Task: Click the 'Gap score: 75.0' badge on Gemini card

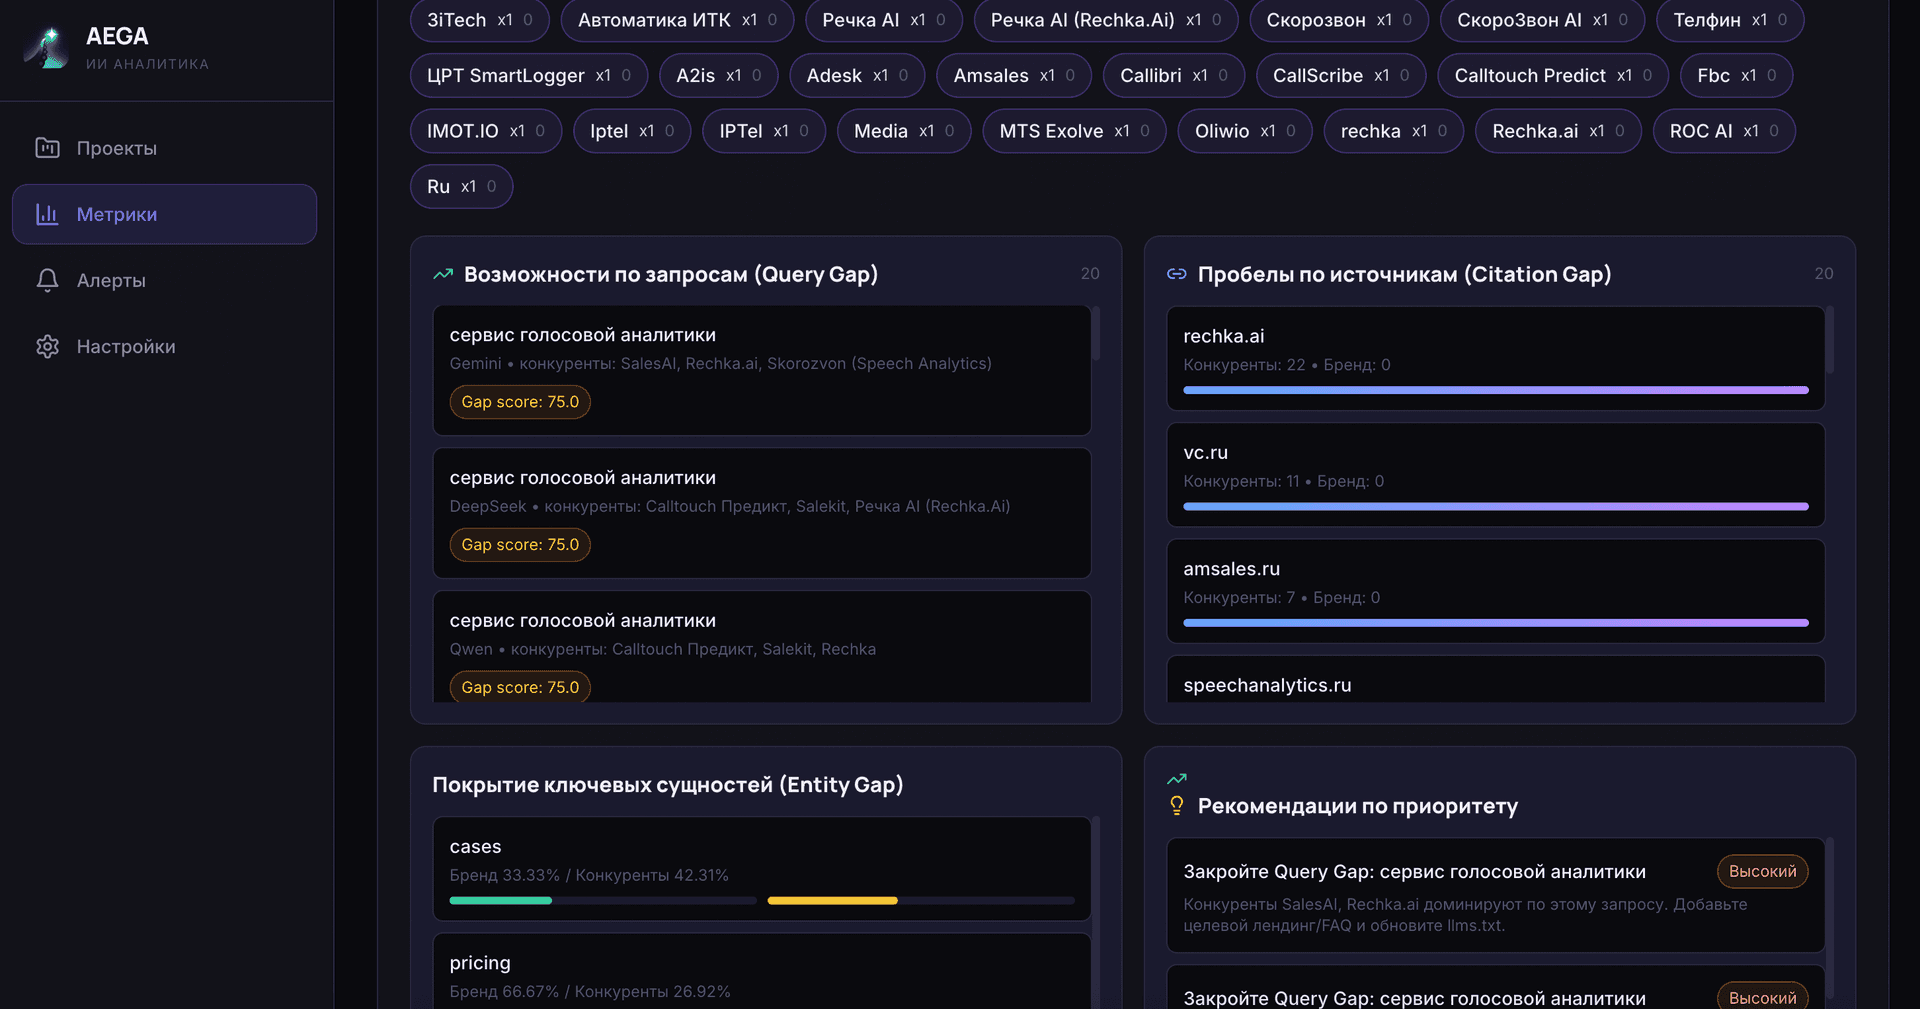Action: [x=519, y=401]
